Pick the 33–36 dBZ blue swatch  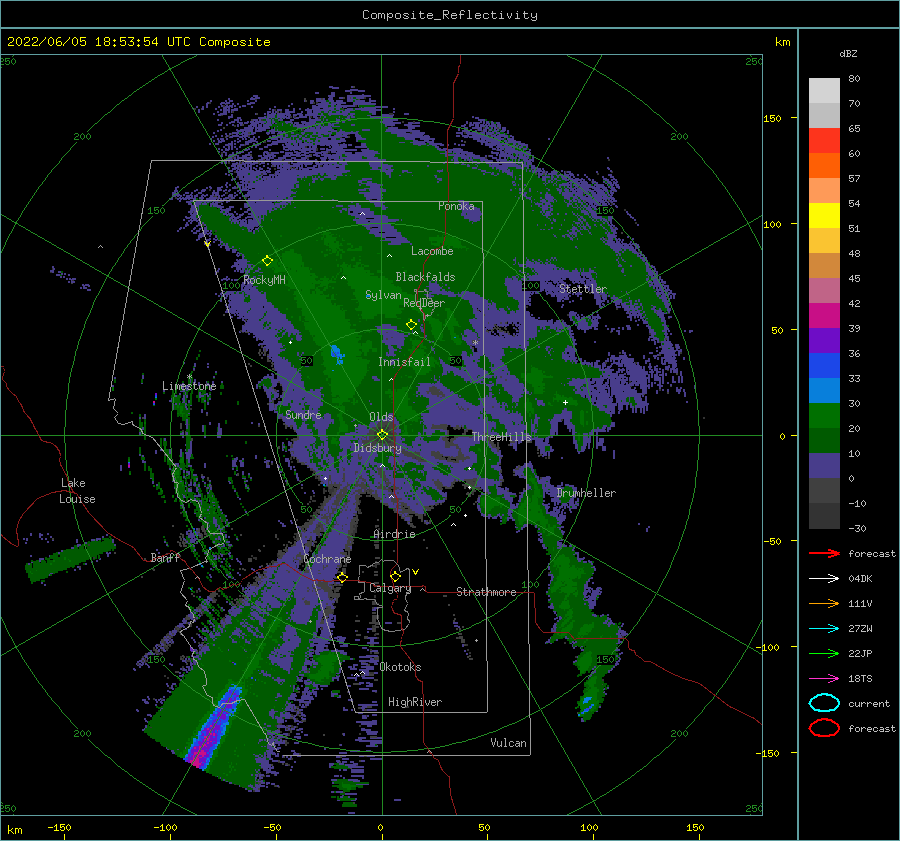pyautogui.click(x=824, y=365)
